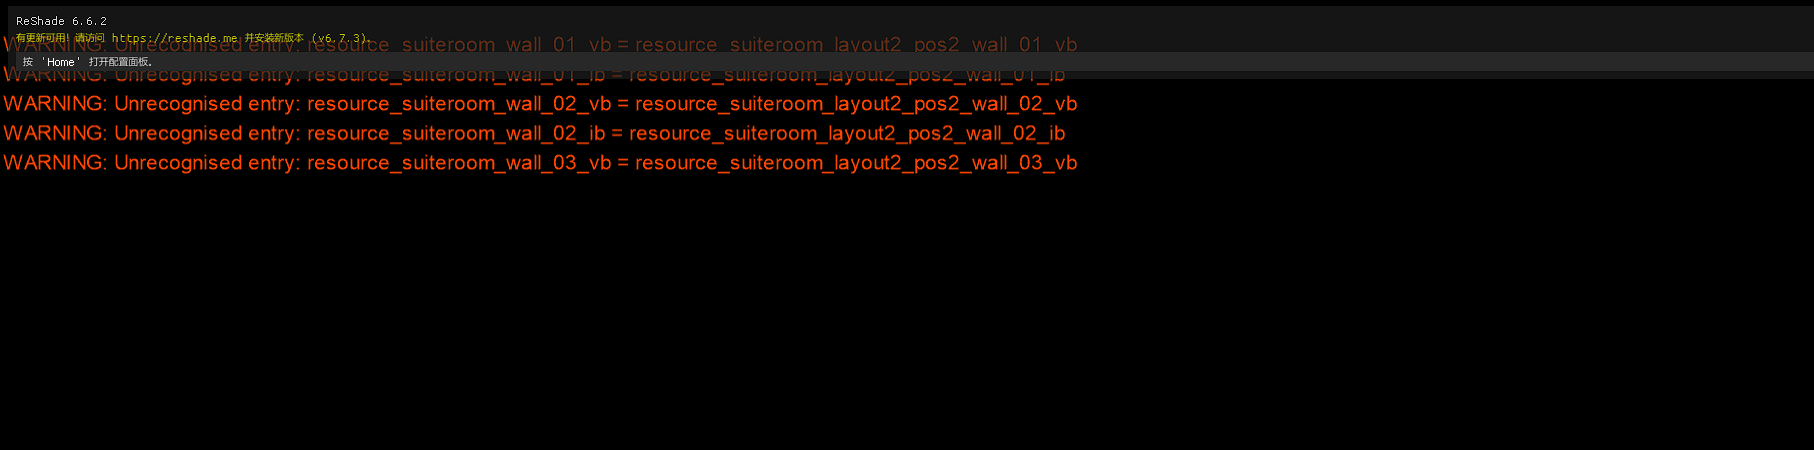Click WARNING word in wall_02_ib line

click(x=55, y=133)
